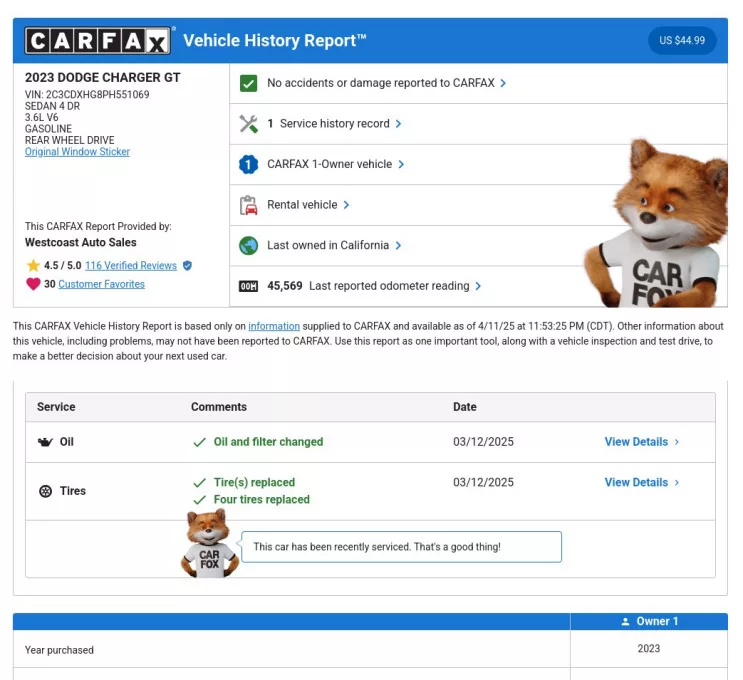Click the odometer reading icon

point(249,286)
